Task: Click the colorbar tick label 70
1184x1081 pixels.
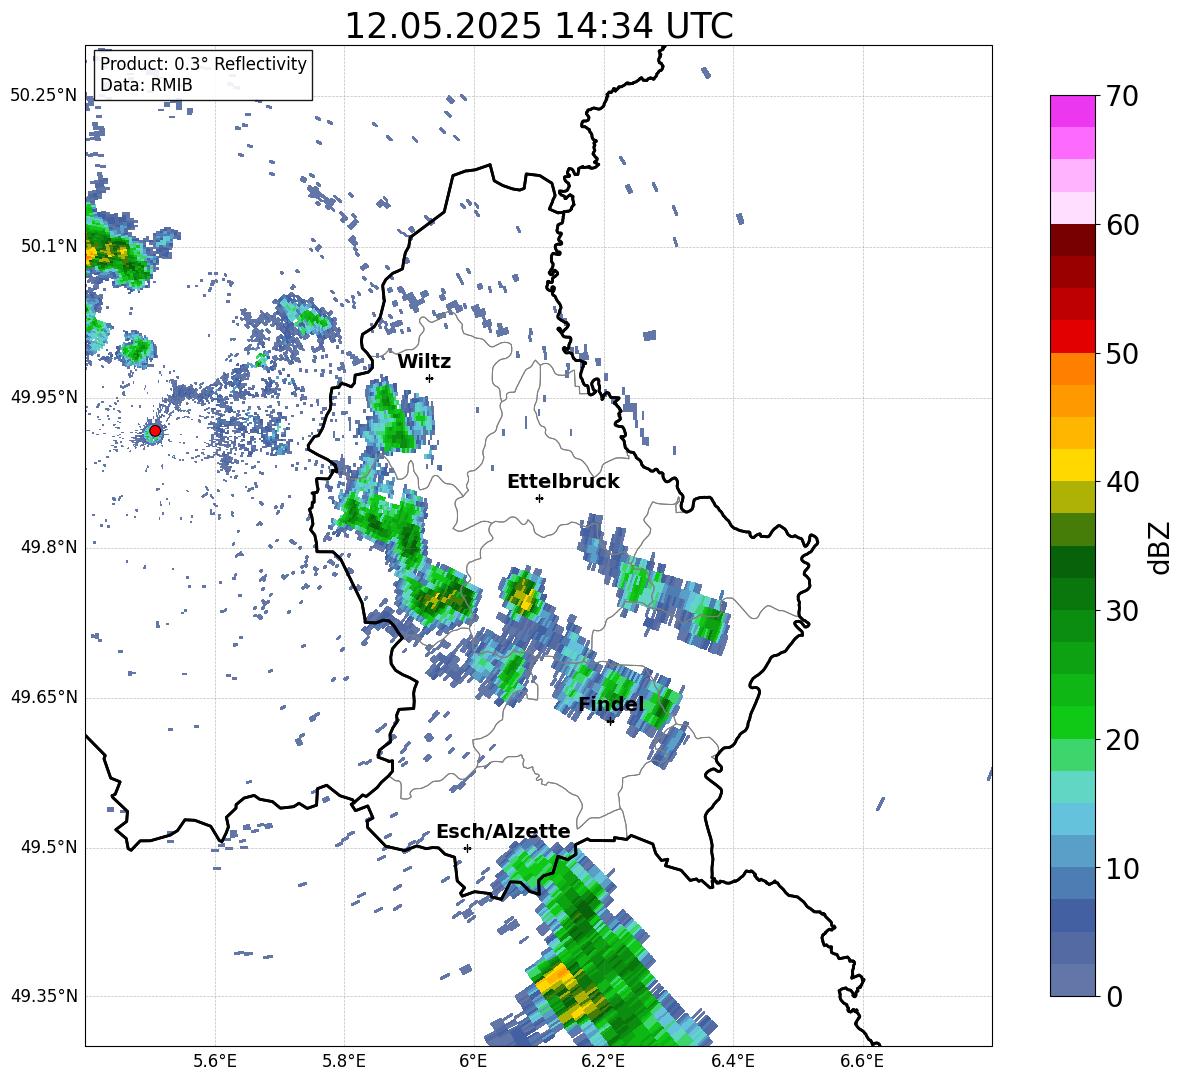Action: [x=1122, y=96]
